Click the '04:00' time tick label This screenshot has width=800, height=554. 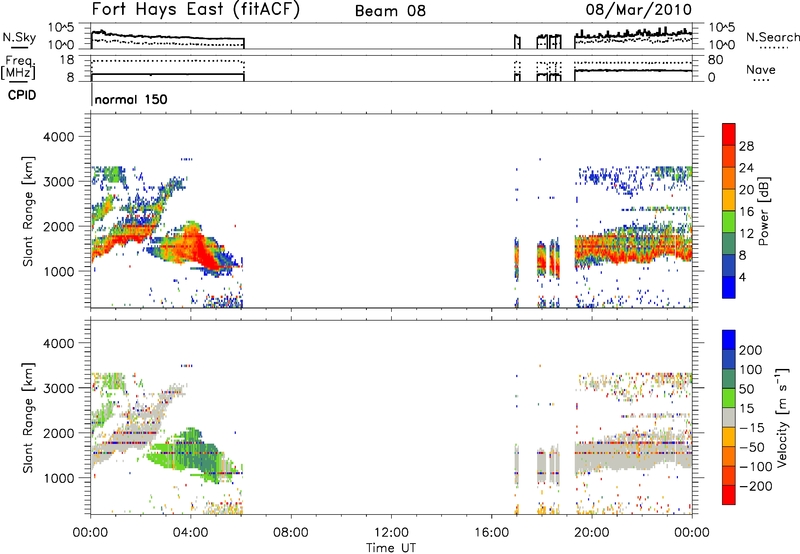tap(191, 533)
